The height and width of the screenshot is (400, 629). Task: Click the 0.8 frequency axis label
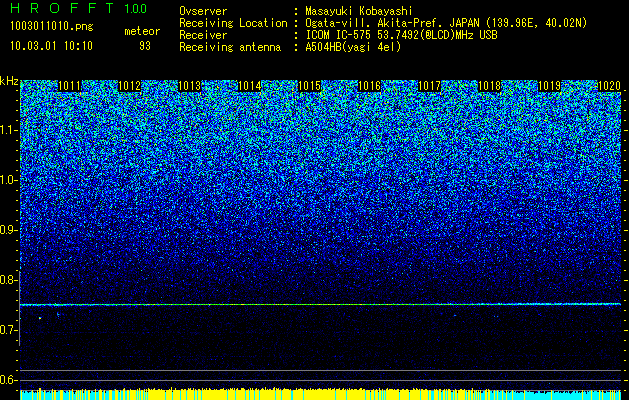coord(8,280)
